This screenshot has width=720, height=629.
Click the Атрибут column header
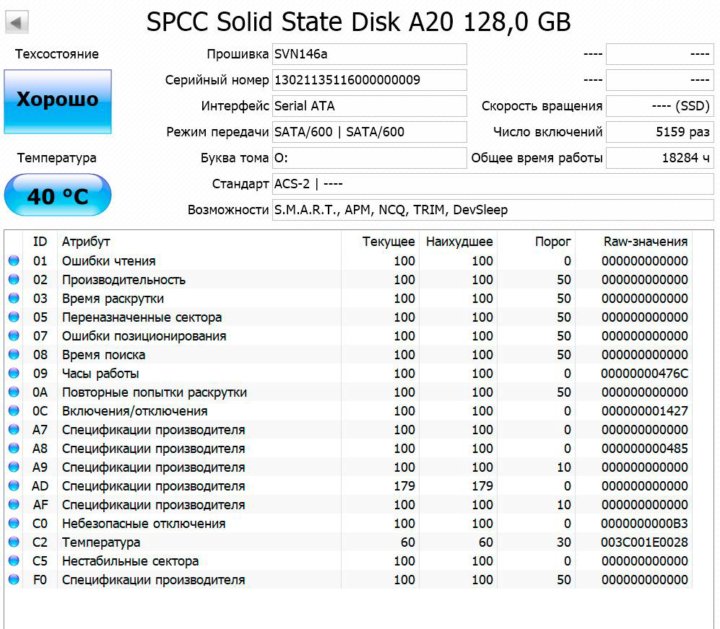86,242
